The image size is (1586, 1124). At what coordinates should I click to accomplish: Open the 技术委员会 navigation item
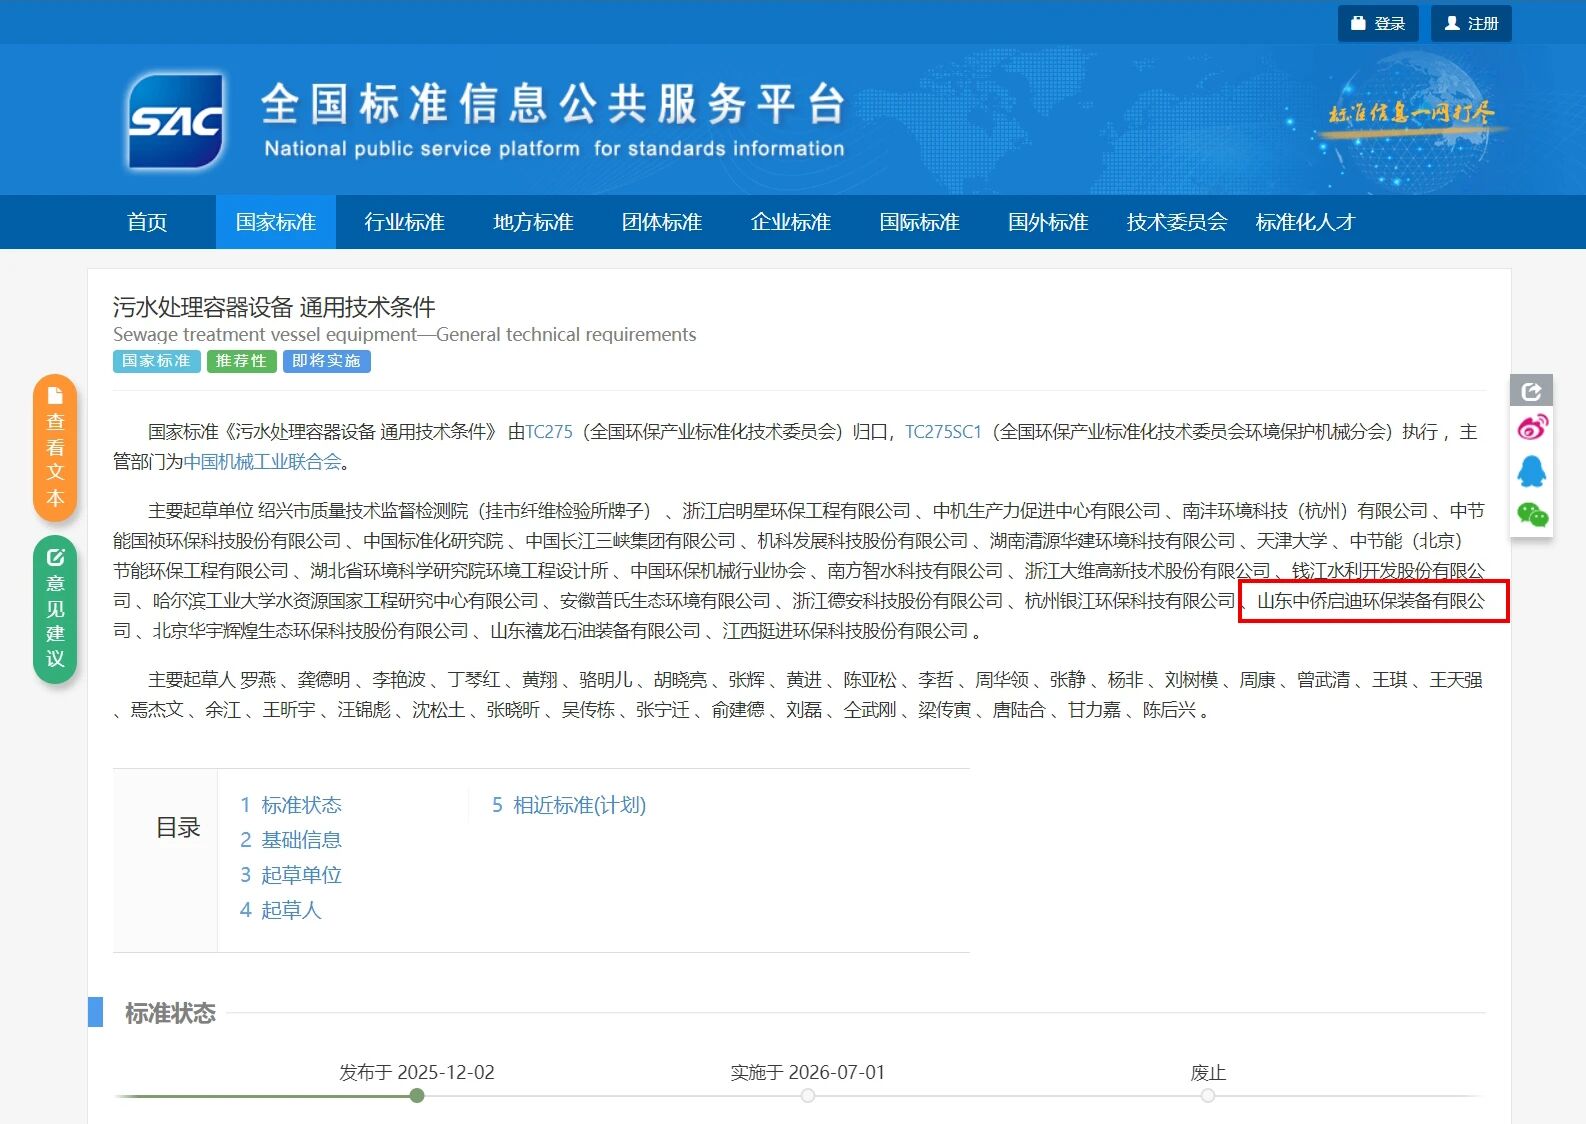tap(1176, 222)
